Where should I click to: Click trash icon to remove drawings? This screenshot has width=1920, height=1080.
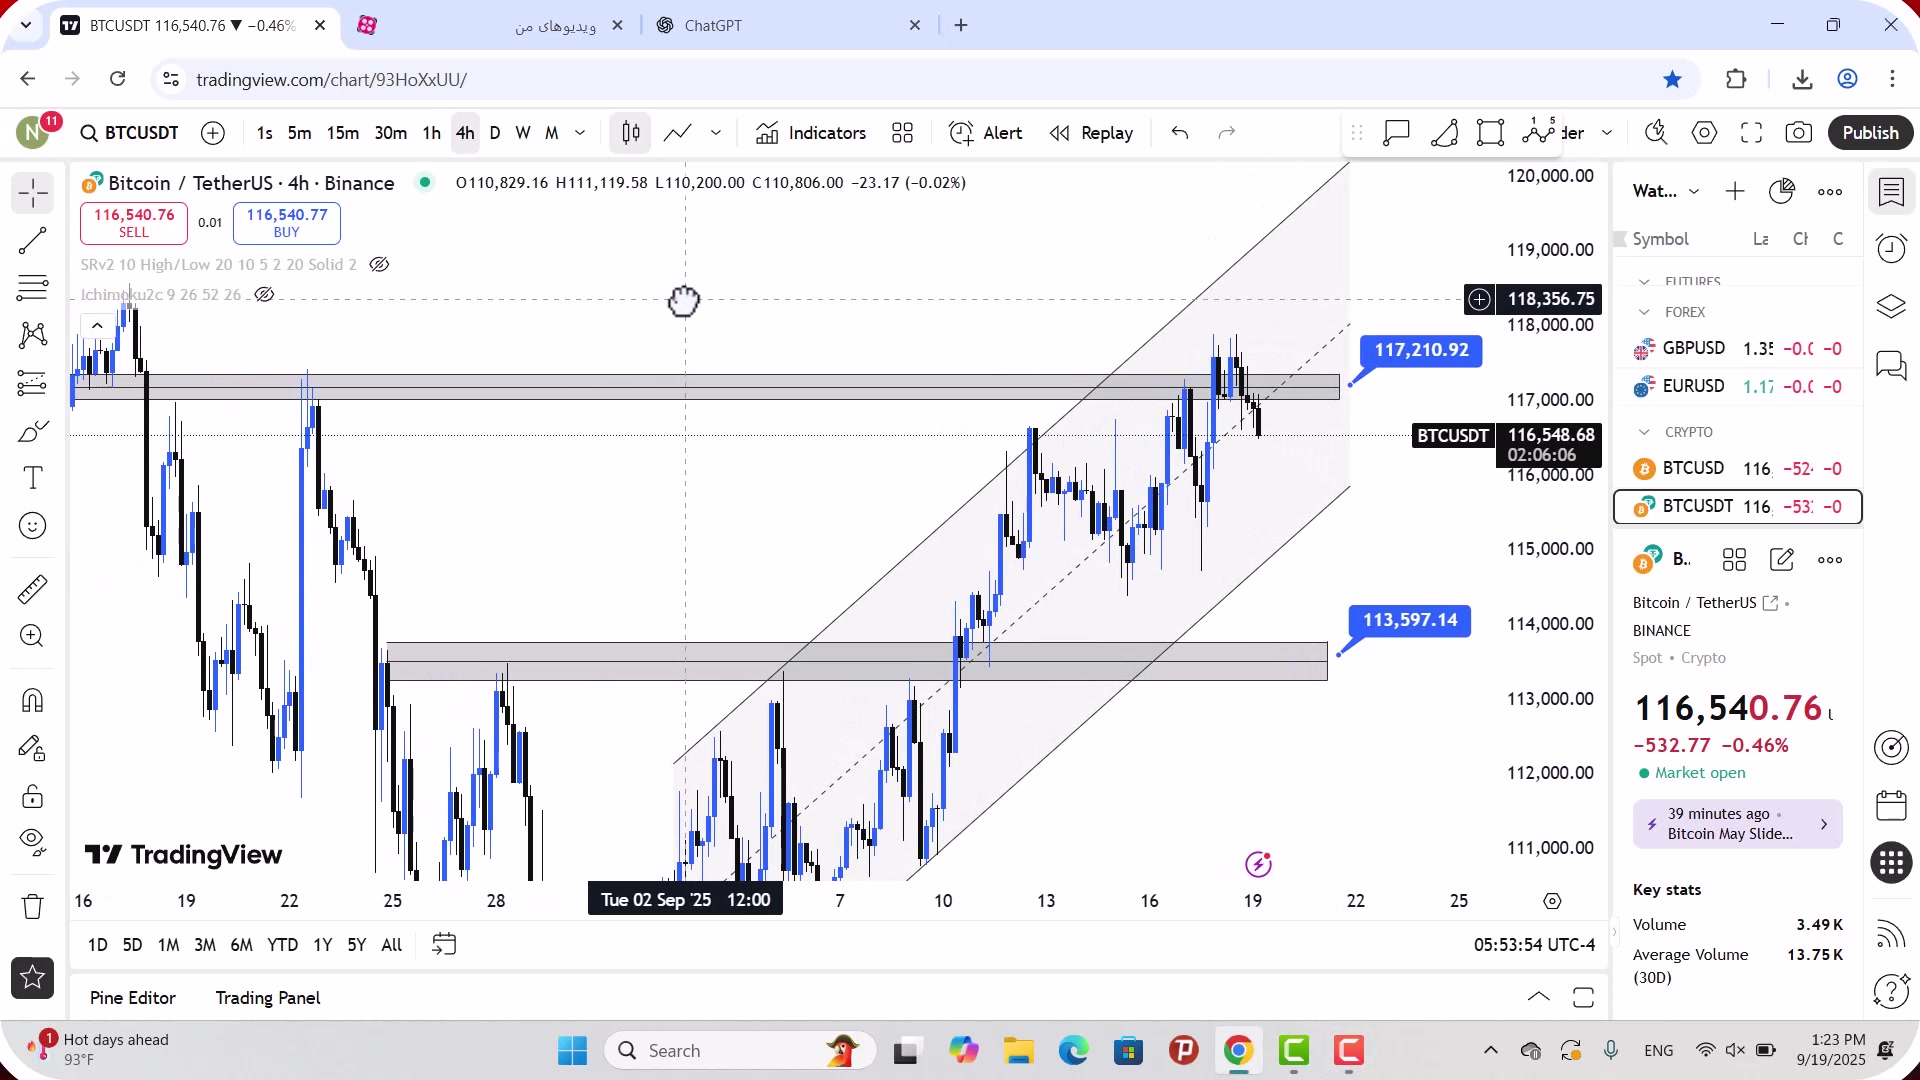point(33,906)
